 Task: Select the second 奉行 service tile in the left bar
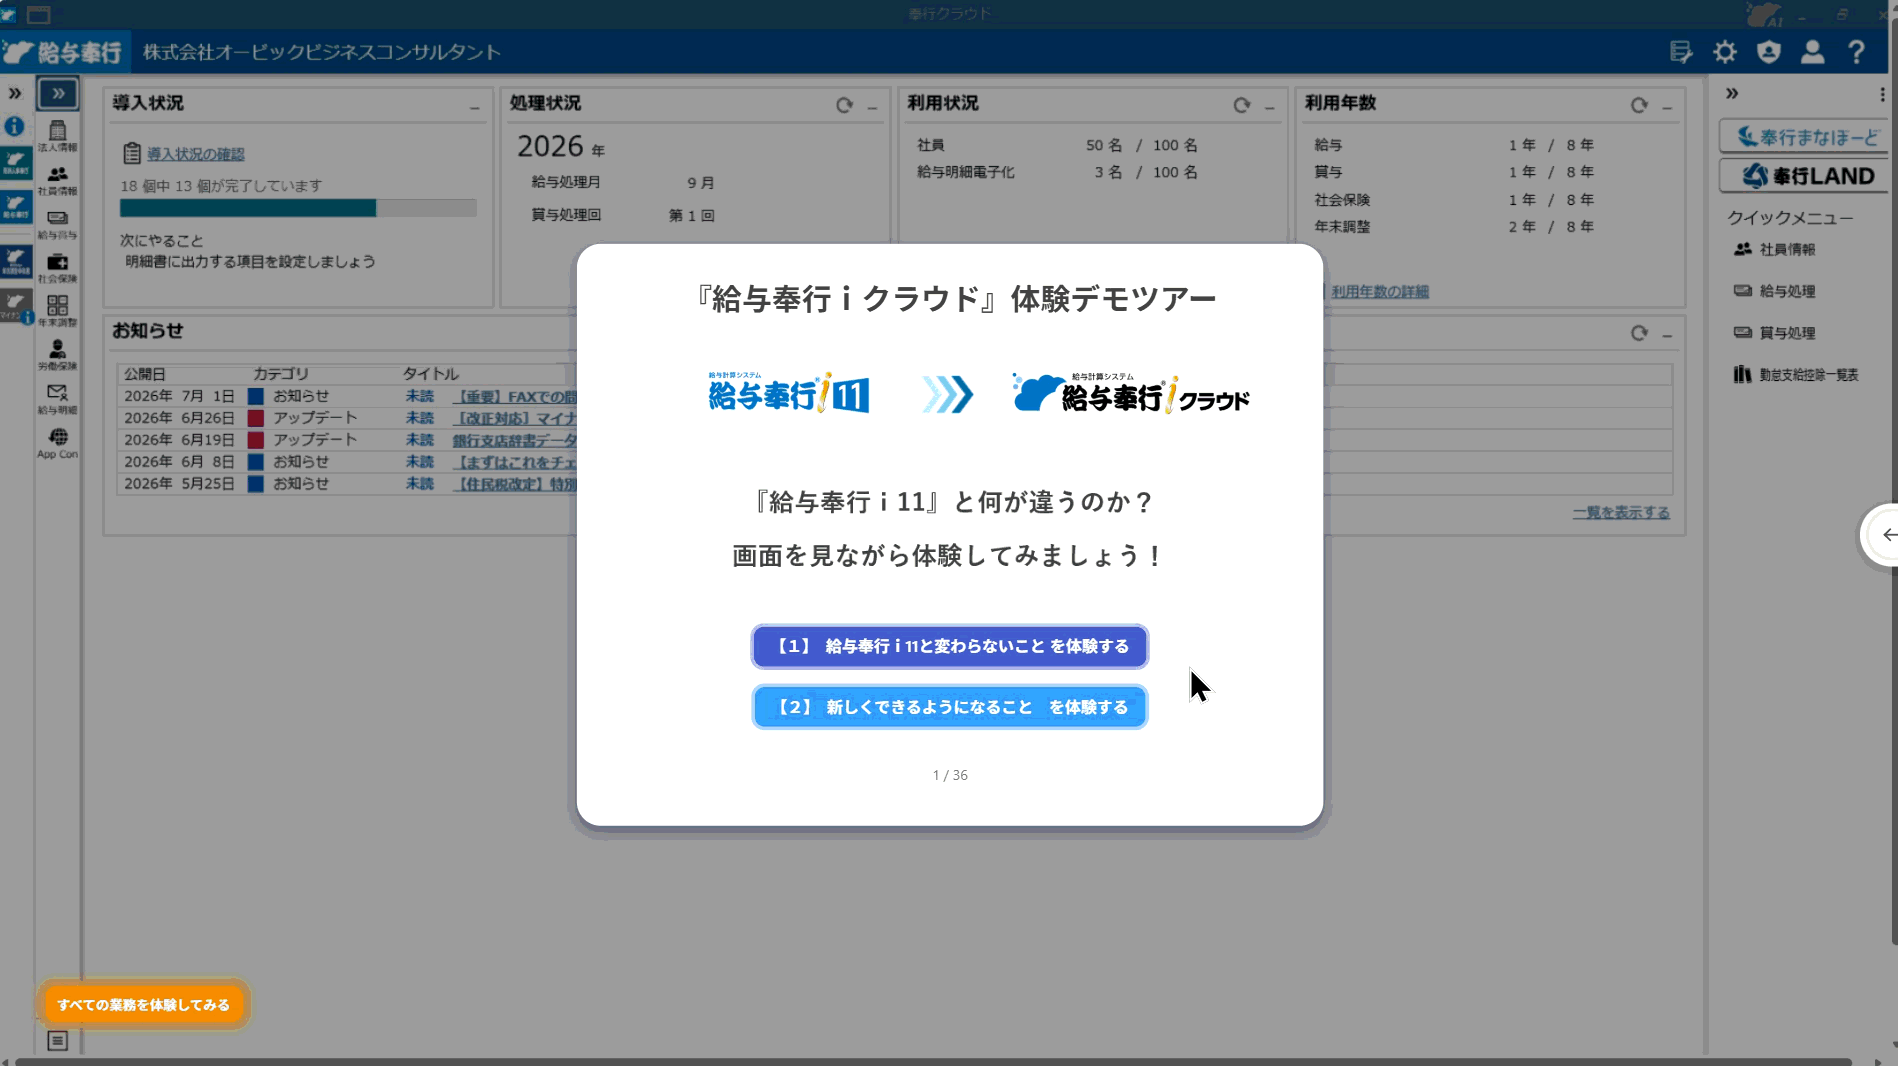tap(16, 208)
